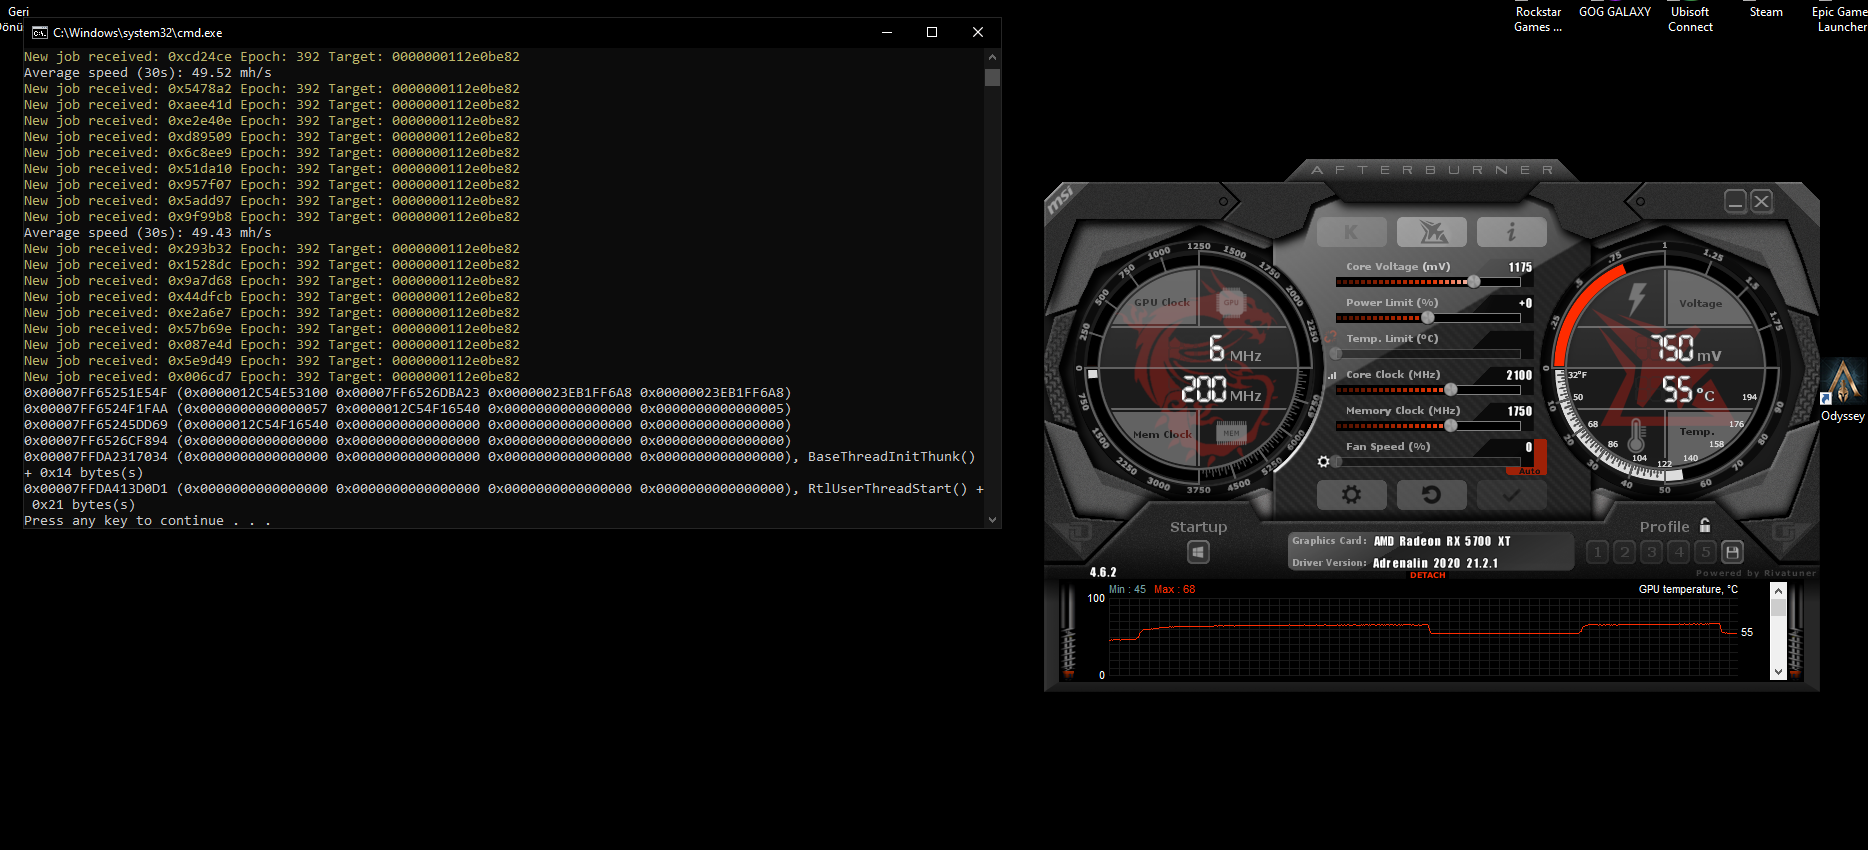Image resolution: width=1868 pixels, height=850 pixels.
Task: Click the Power Limit value +0
Action: point(1525,303)
